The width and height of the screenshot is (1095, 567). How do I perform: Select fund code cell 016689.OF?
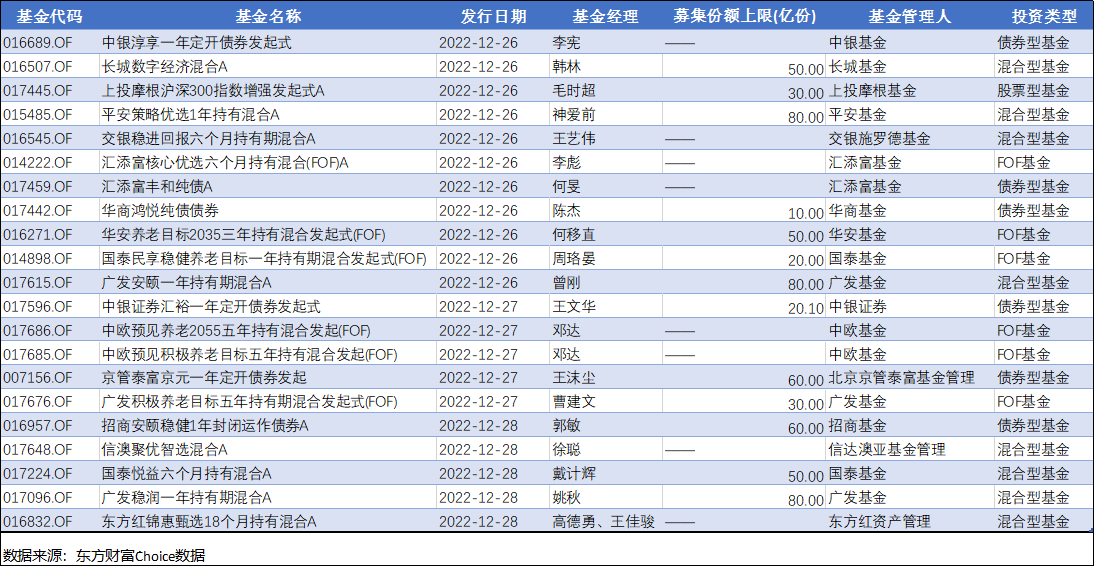point(37,43)
